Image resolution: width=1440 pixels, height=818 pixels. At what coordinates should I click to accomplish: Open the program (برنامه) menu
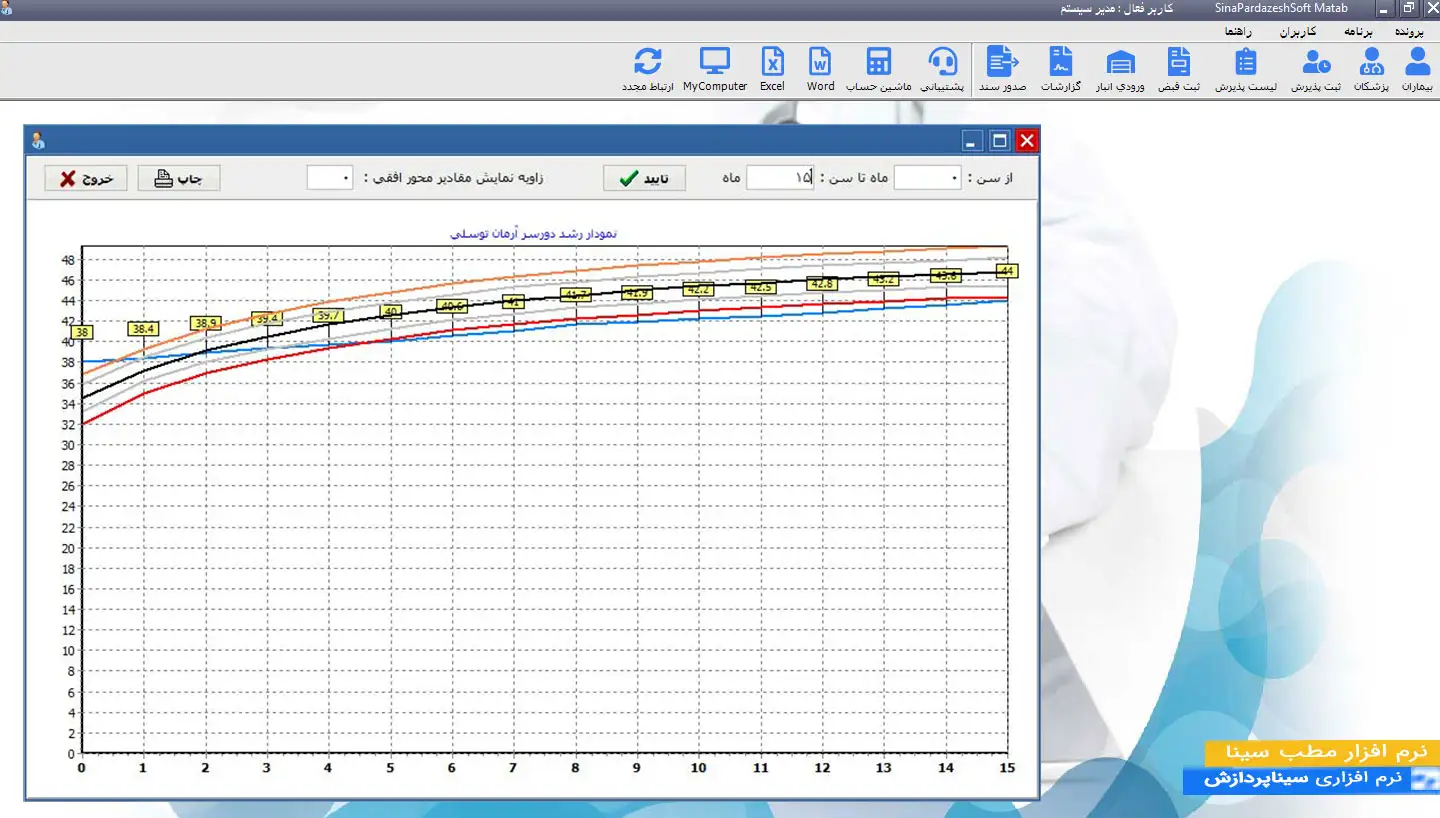(x=1360, y=32)
